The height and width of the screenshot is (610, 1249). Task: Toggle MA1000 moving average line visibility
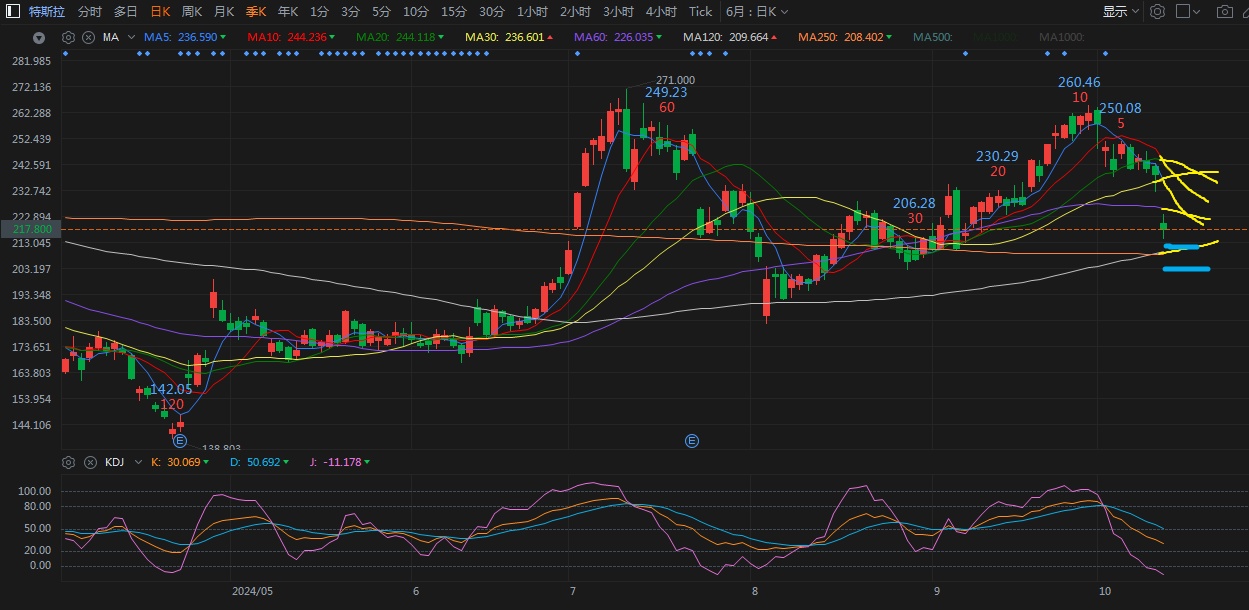point(1061,37)
